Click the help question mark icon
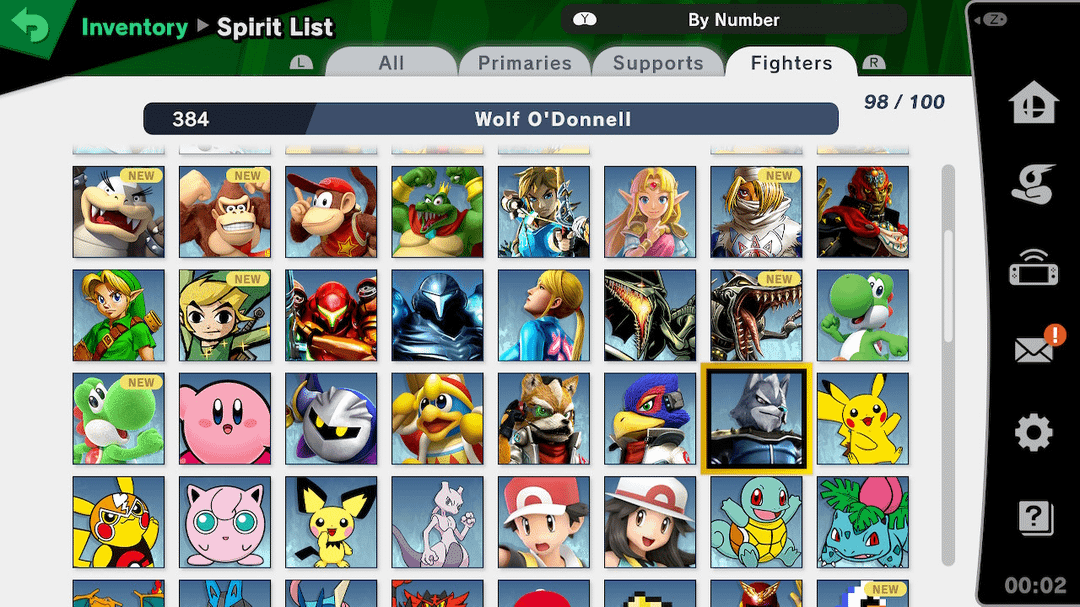The image size is (1080, 607). tap(1035, 517)
